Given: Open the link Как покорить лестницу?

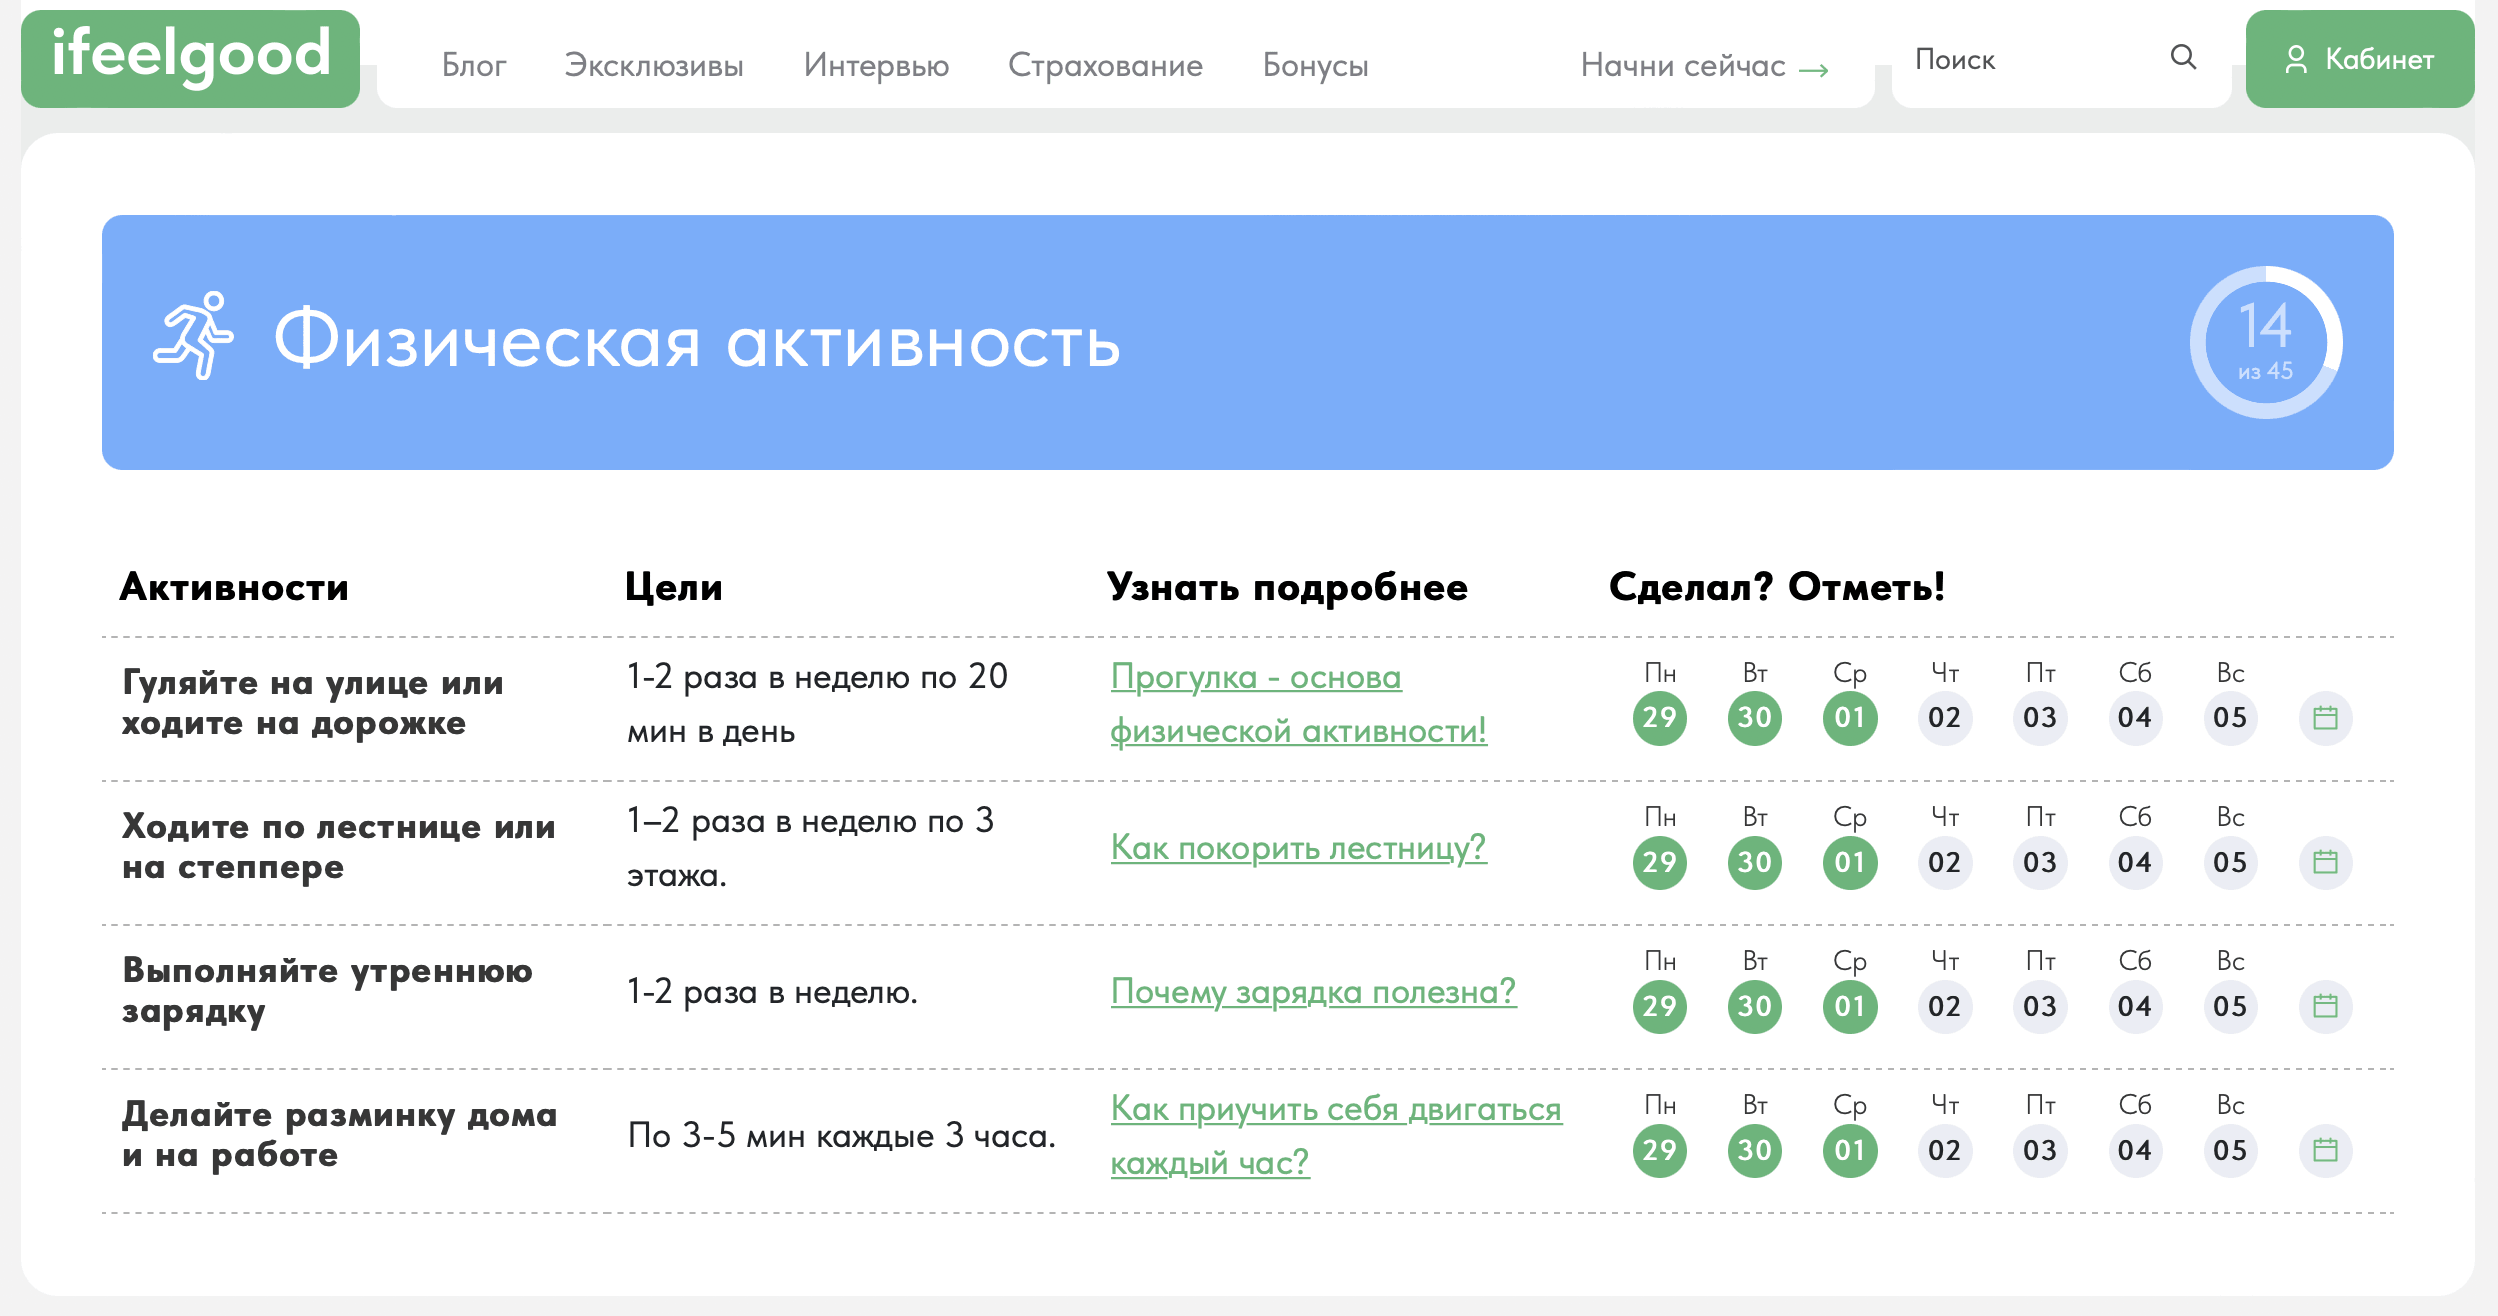Looking at the screenshot, I should point(1298,849).
